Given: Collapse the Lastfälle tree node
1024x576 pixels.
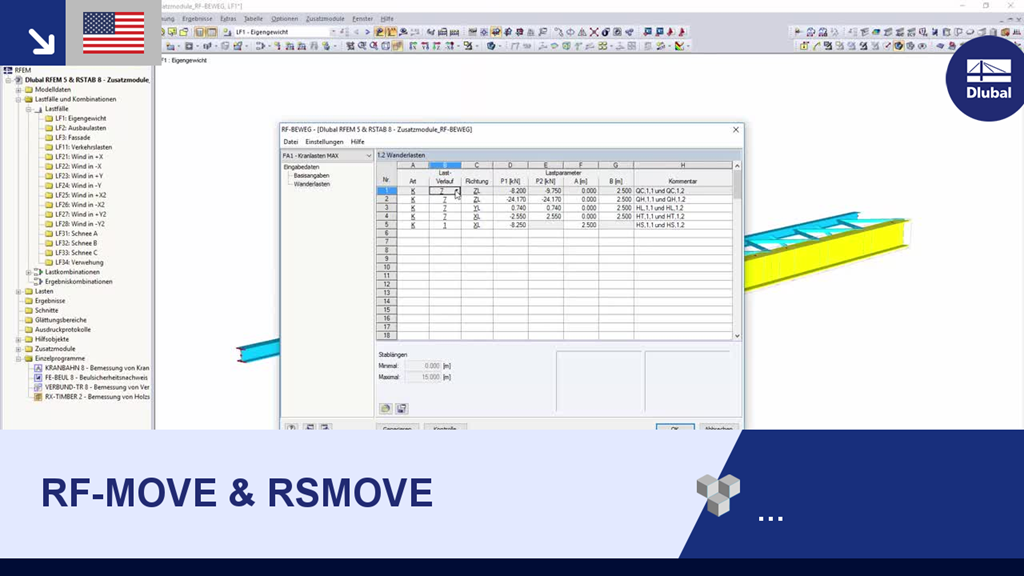Looking at the screenshot, I should pyautogui.click(x=29, y=109).
